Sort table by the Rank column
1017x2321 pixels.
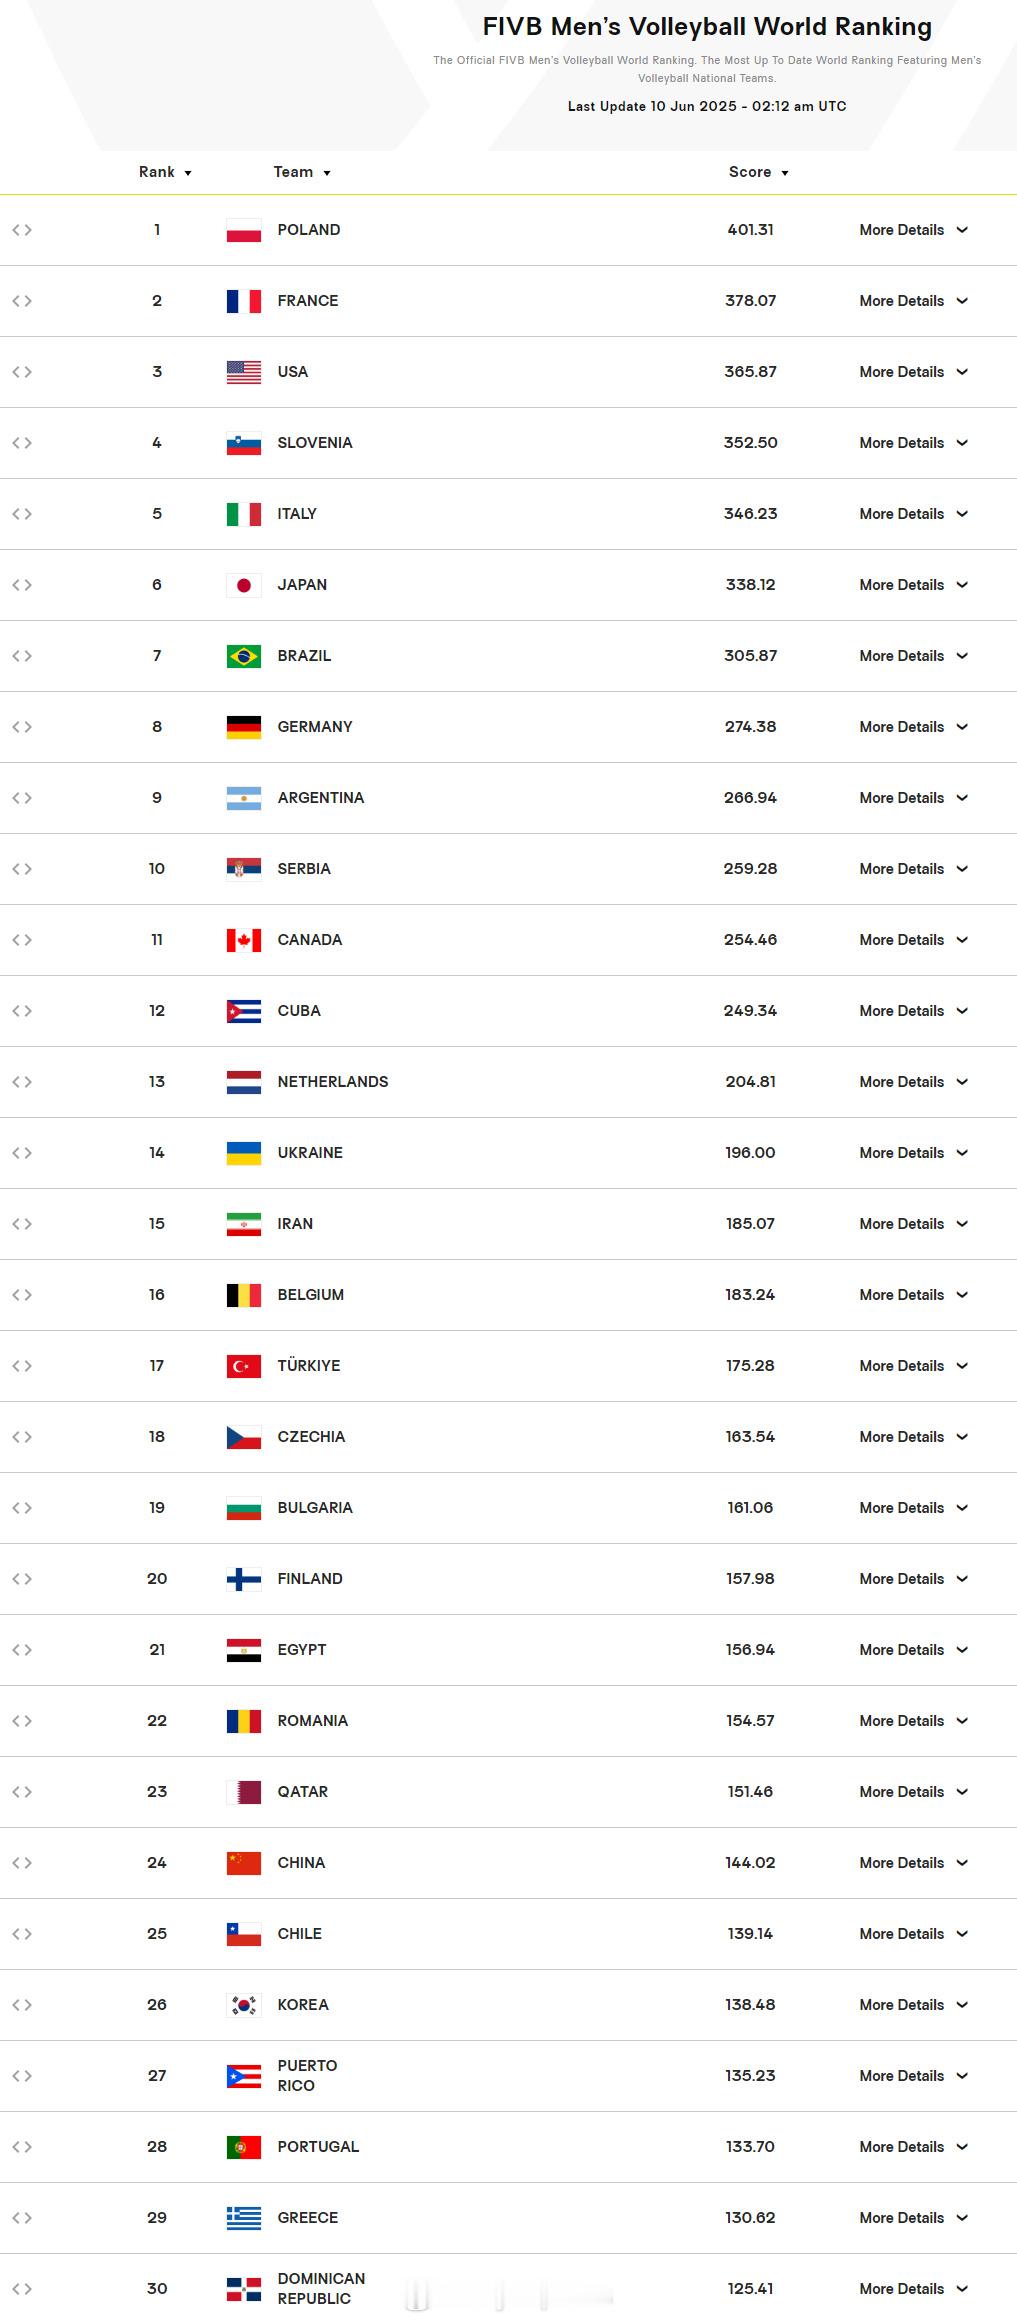(165, 172)
